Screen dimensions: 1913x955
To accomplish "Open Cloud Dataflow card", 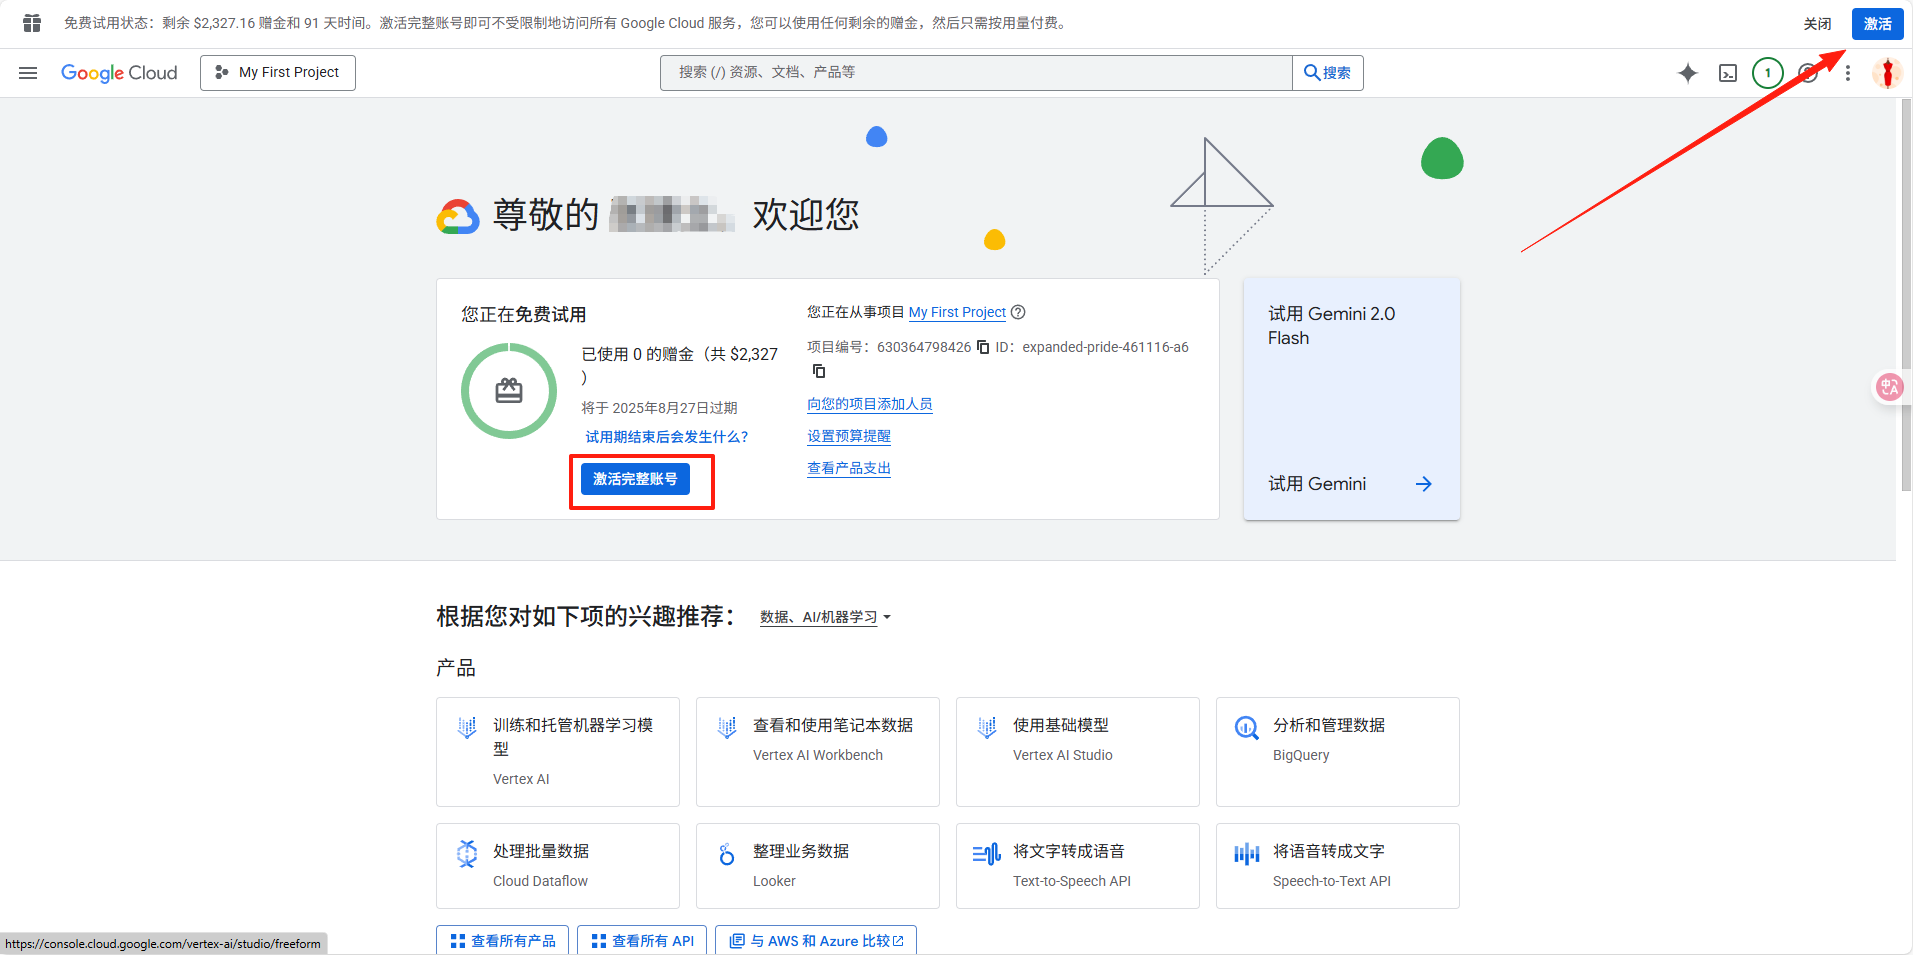I will pyautogui.click(x=558, y=866).
